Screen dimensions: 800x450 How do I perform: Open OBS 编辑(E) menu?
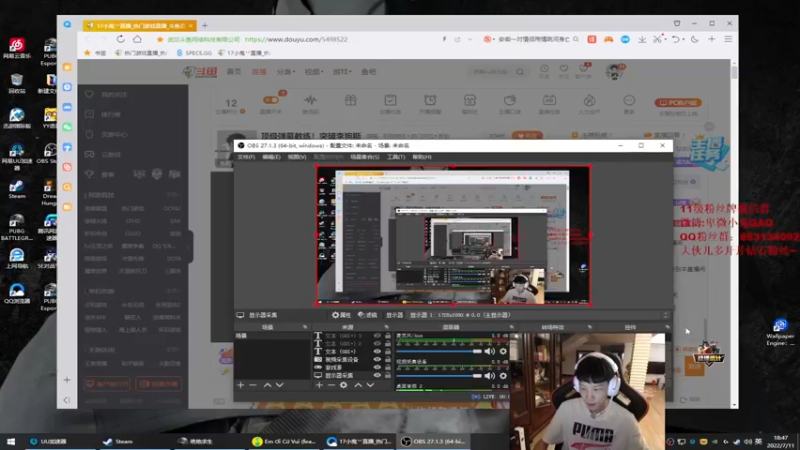tap(271, 157)
